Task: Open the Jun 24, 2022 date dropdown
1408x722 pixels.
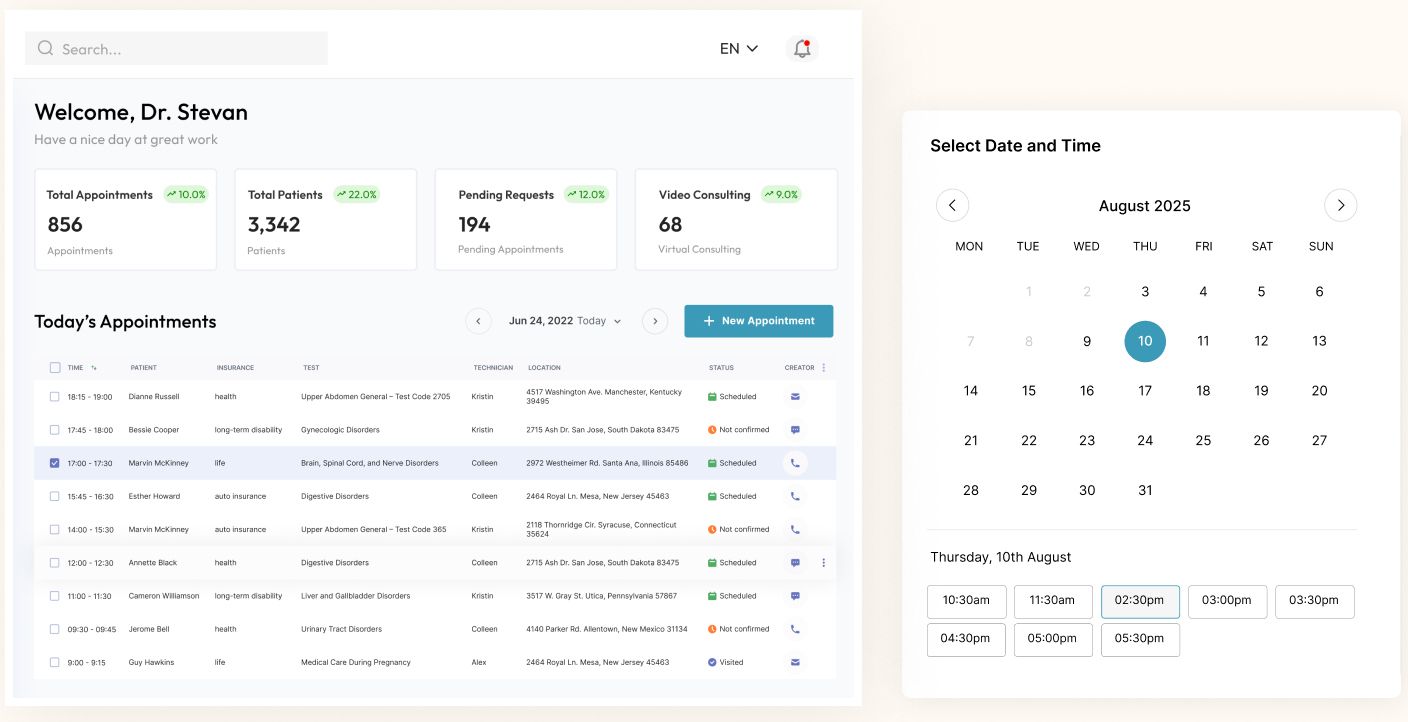Action: tap(566, 320)
